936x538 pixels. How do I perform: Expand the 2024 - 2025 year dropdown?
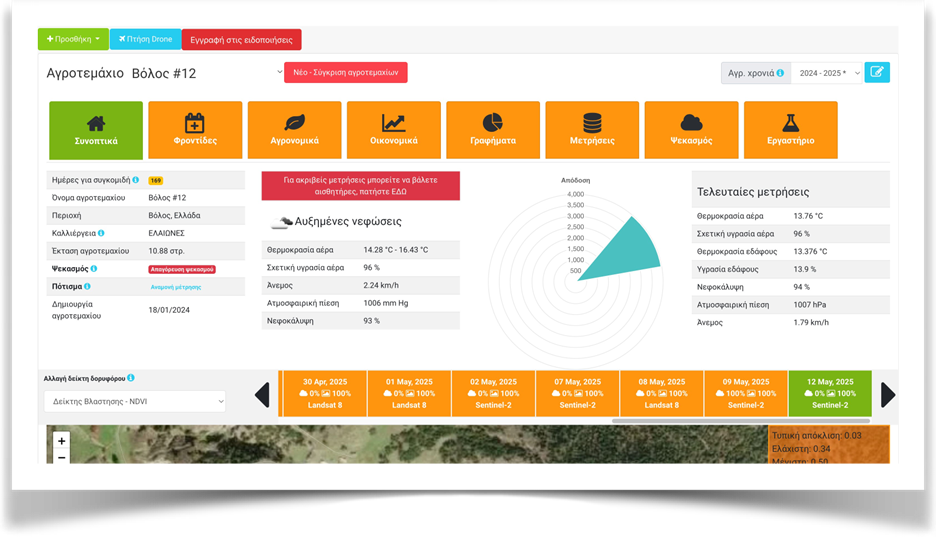tap(826, 73)
